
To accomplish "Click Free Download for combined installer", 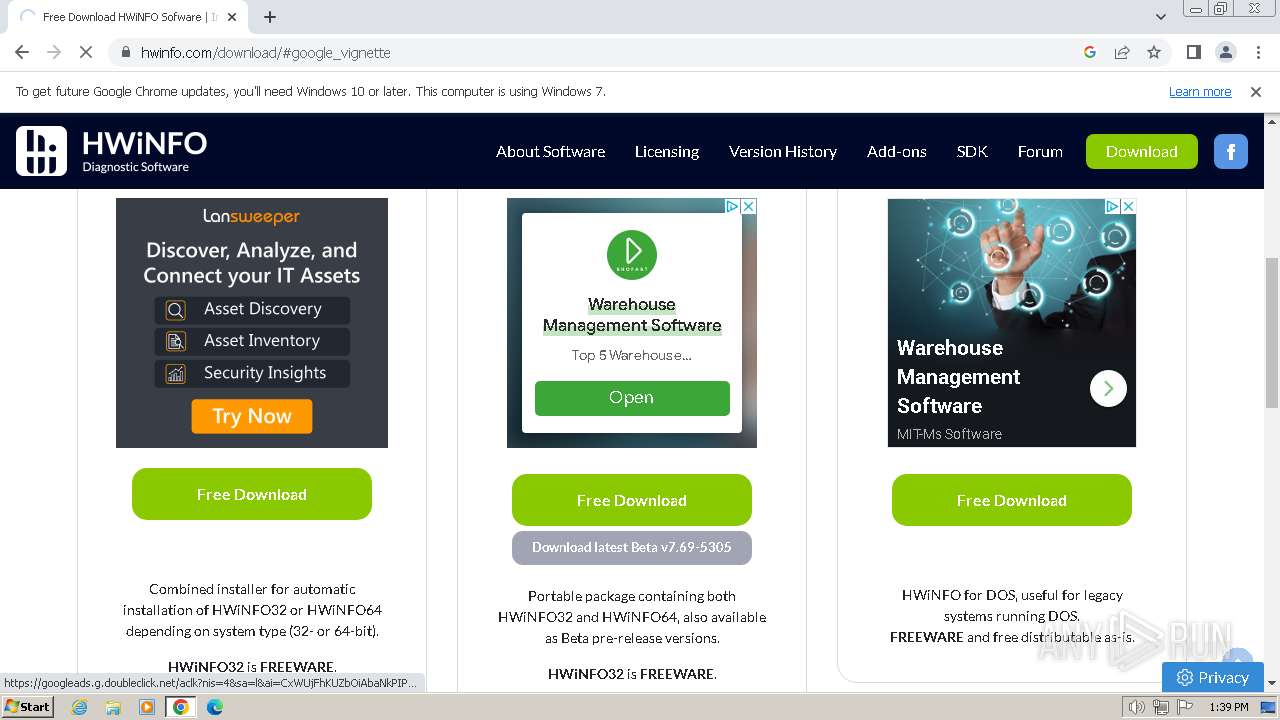I will 252,494.
